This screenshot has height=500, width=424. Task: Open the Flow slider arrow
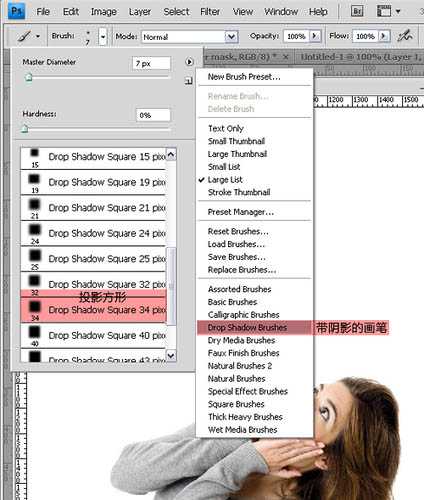[x=384, y=36]
